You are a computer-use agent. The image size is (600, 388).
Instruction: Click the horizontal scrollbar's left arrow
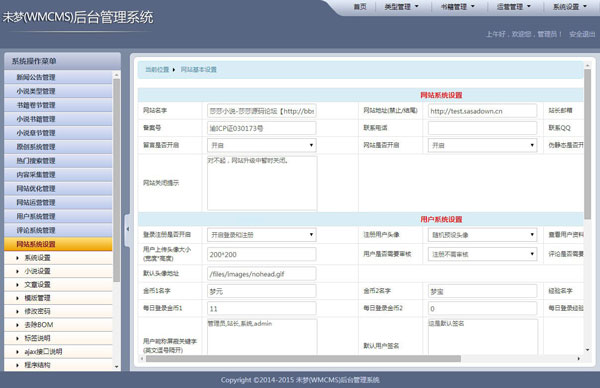click(x=142, y=359)
